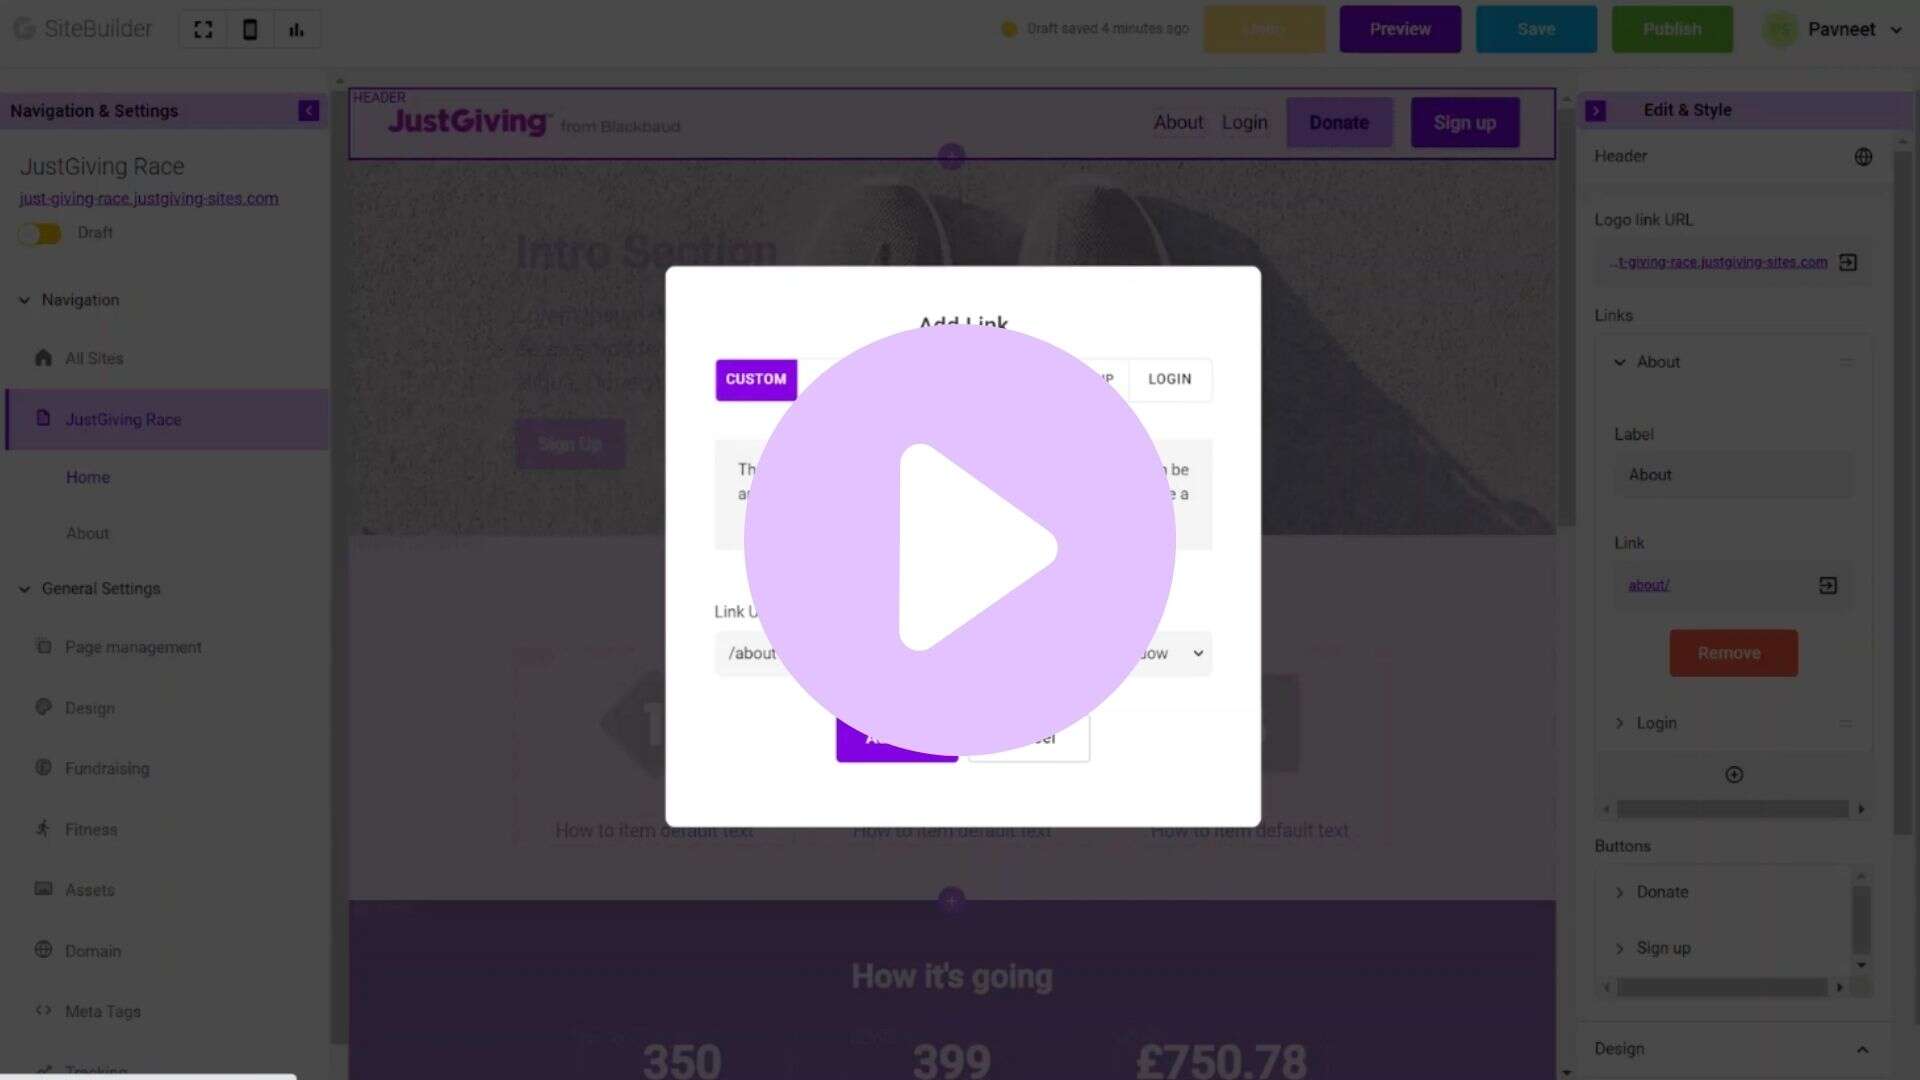The height and width of the screenshot is (1080, 1920).
Task: Play the video overlay
Action: click(x=960, y=541)
